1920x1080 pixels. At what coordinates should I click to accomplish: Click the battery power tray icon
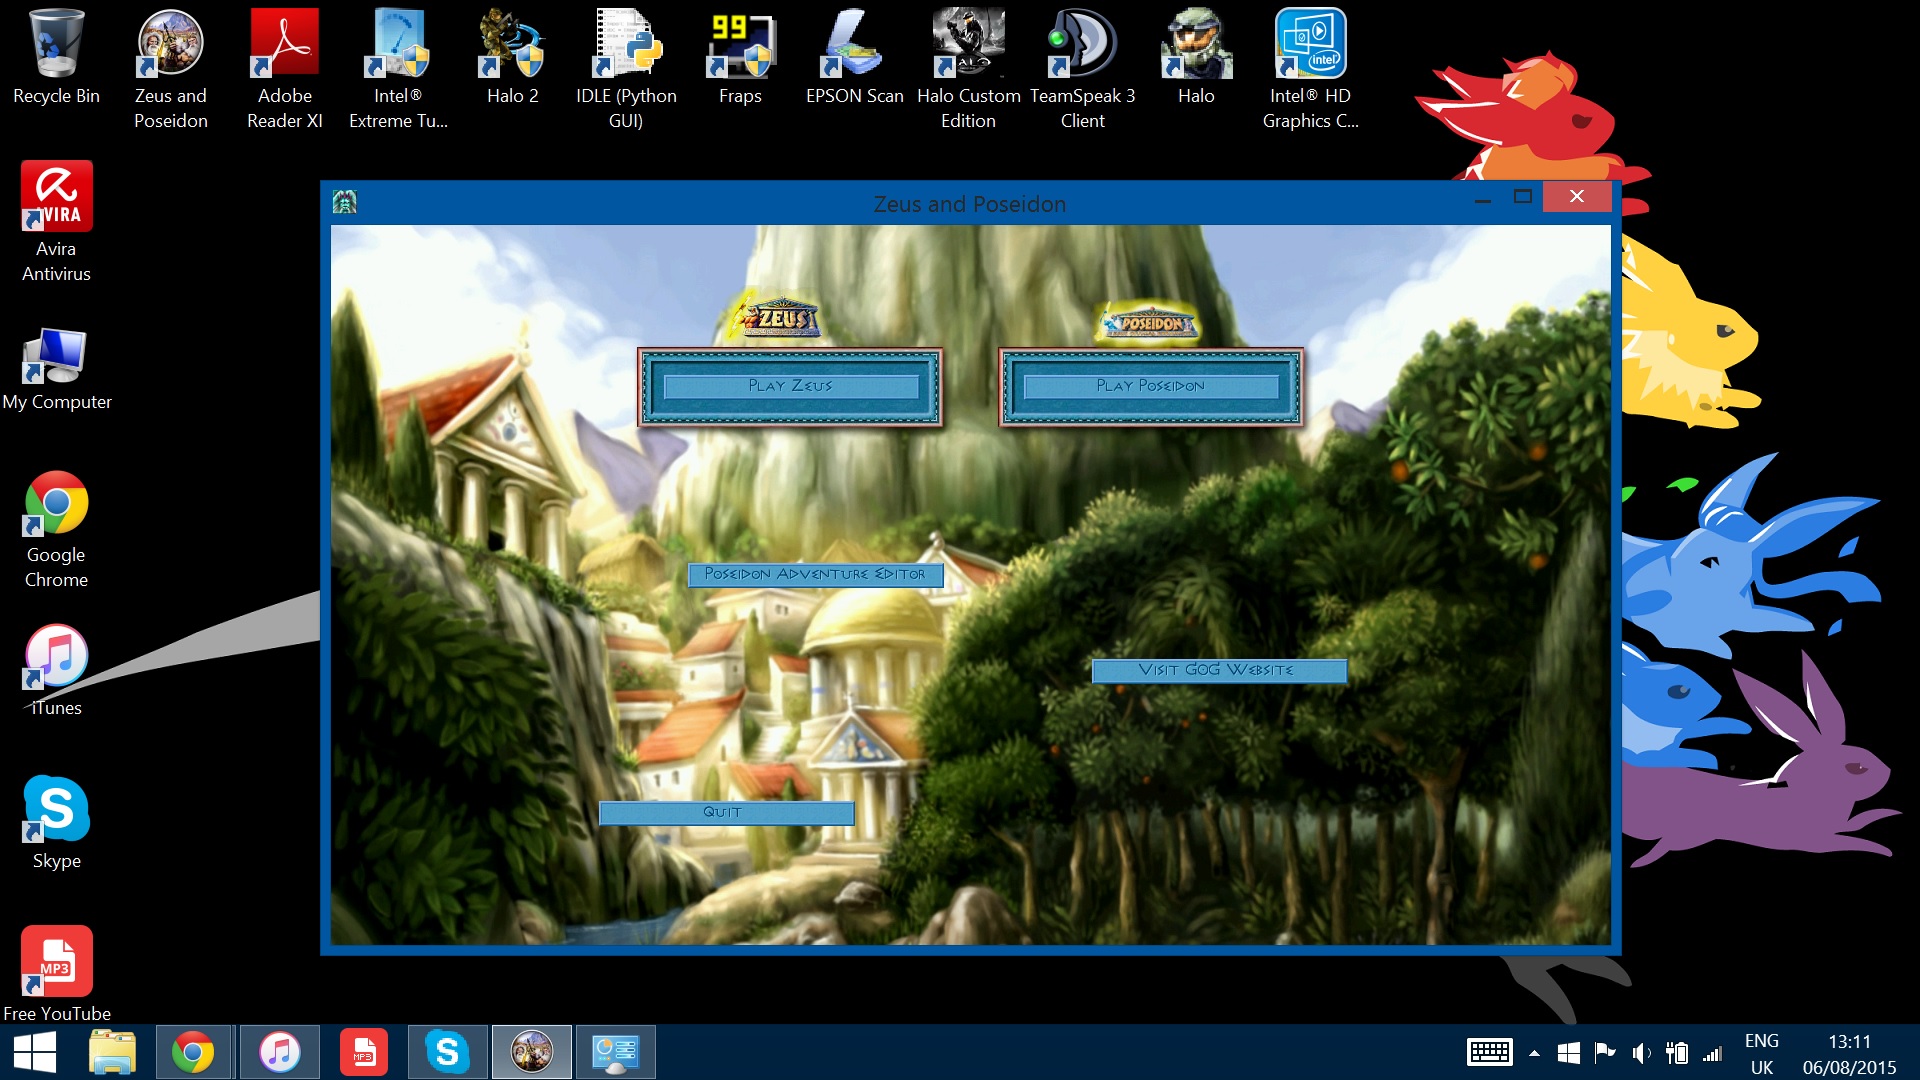click(1677, 1053)
